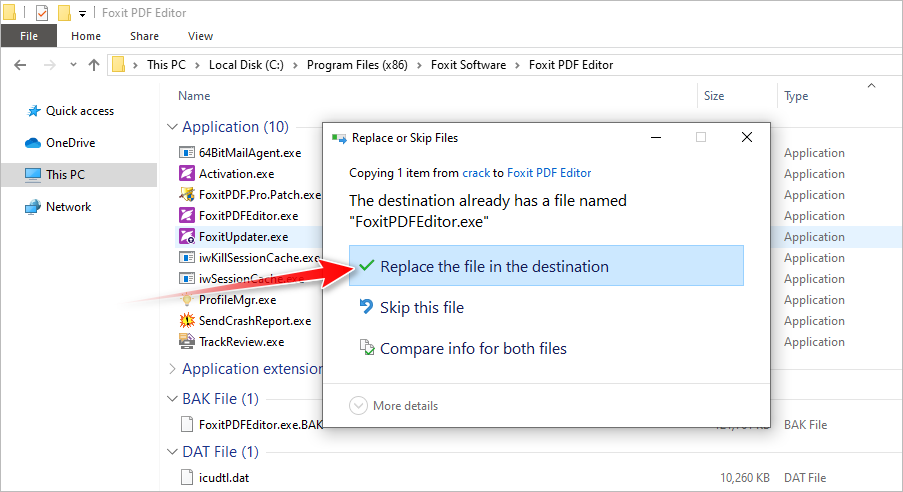
Task: Click the OneDrive cloud icon in sidebar
Action: (x=33, y=143)
